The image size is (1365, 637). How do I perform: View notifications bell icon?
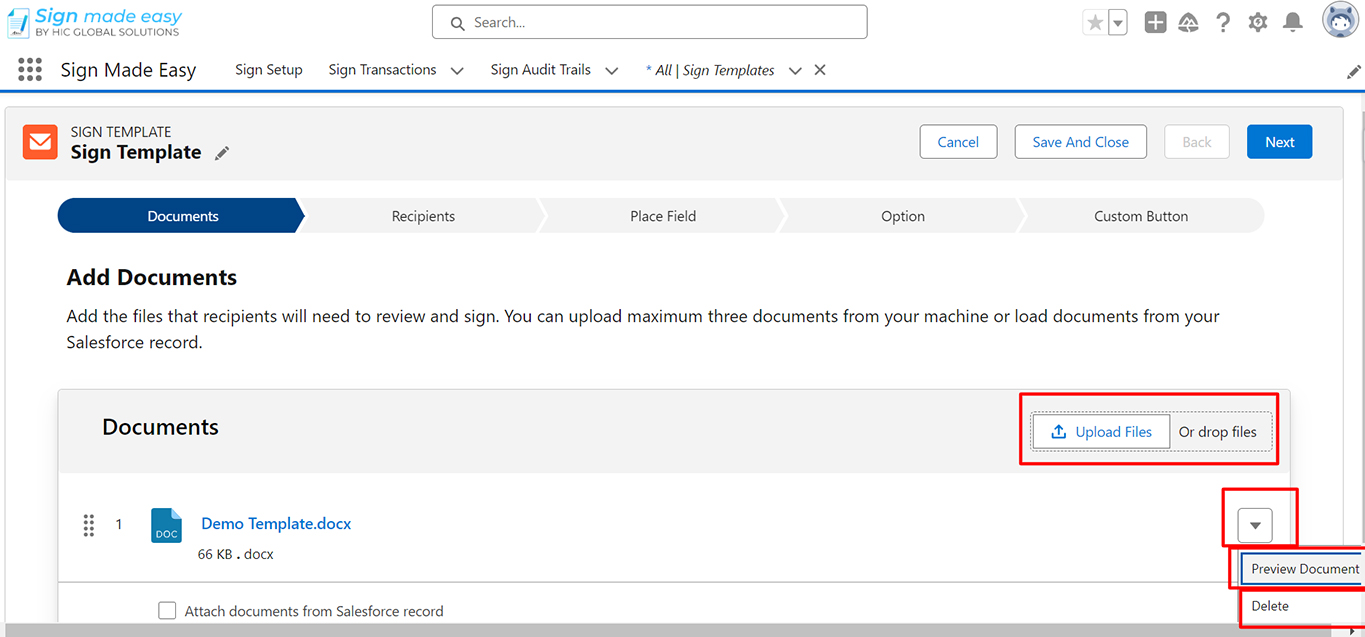click(x=1293, y=22)
